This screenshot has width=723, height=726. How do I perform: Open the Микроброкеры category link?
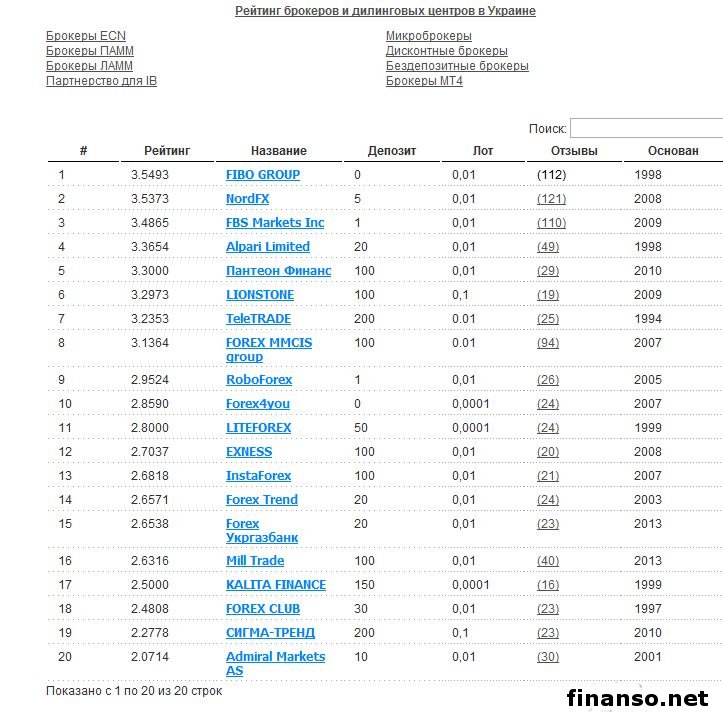429,36
